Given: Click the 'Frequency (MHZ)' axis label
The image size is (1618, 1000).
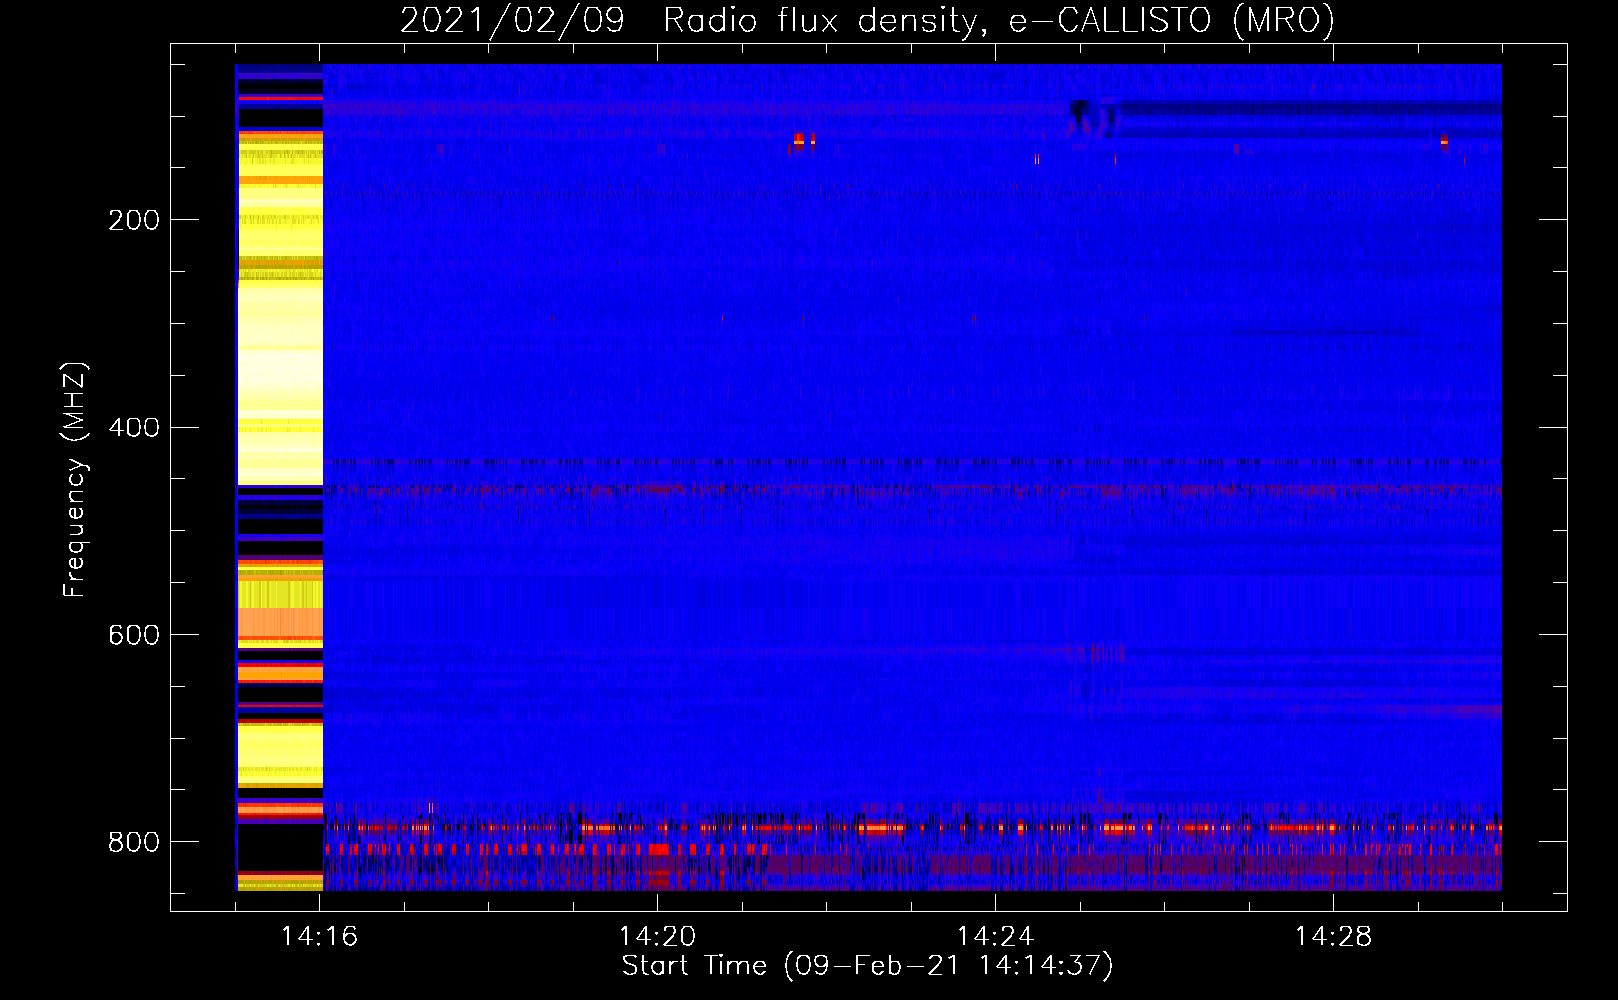Looking at the screenshot, I should pos(75,479).
